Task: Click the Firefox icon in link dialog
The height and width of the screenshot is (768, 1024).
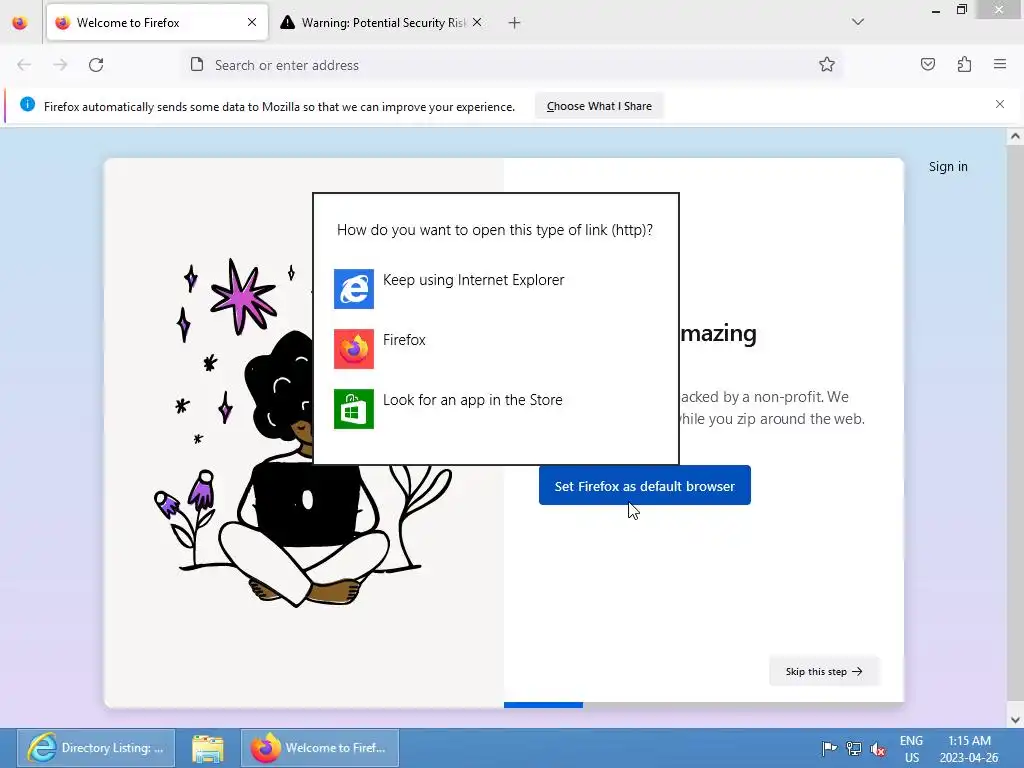Action: tap(354, 349)
